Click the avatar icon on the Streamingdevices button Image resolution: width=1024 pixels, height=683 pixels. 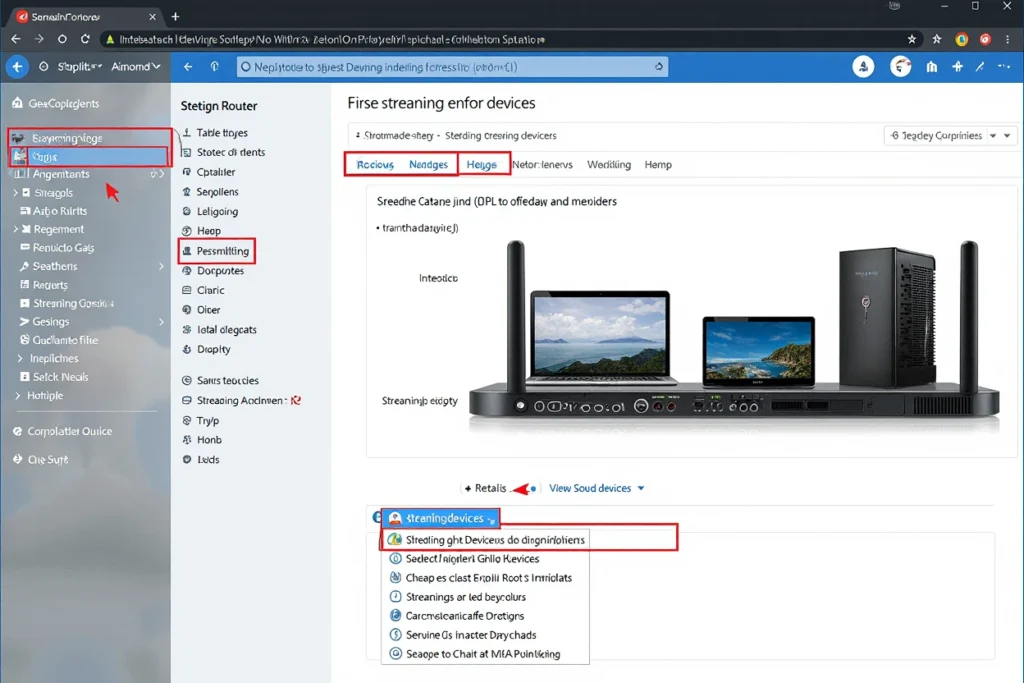(x=396, y=519)
